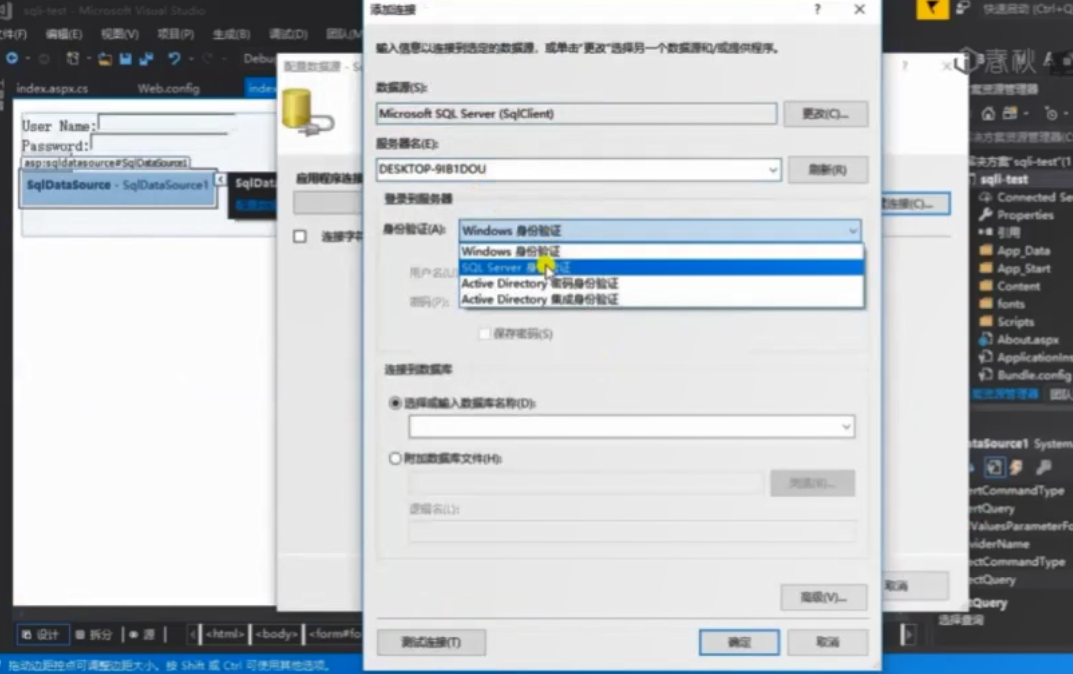This screenshot has height=674, width=1073.
Task: Click the save floppy disk icon
Action: point(125,60)
